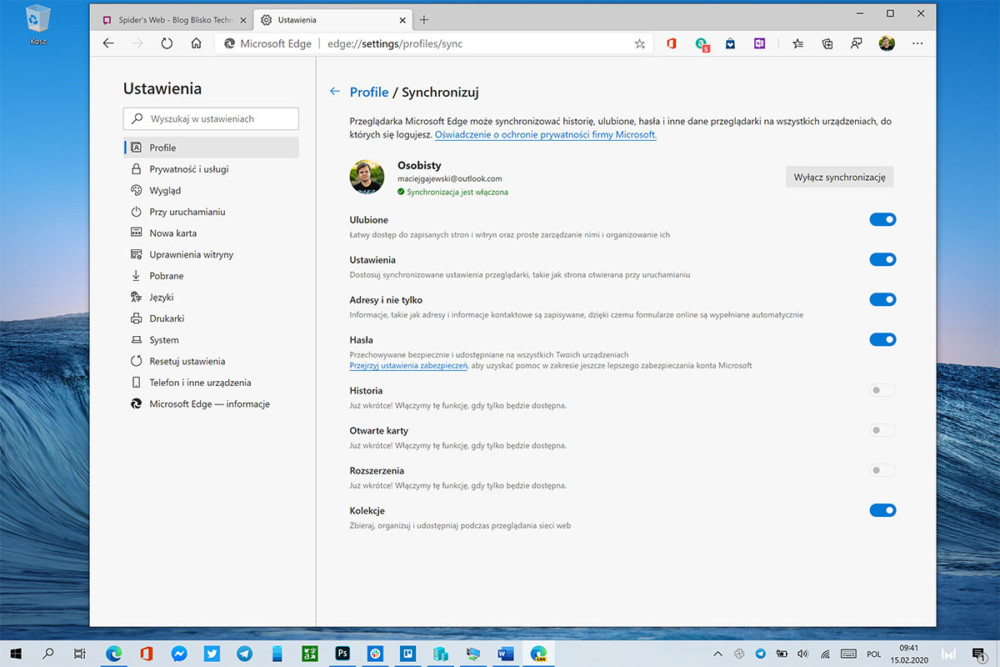The width and height of the screenshot is (1000, 667).
Task: Open taskbar search magnifier
Action: (x=48, y=654)
